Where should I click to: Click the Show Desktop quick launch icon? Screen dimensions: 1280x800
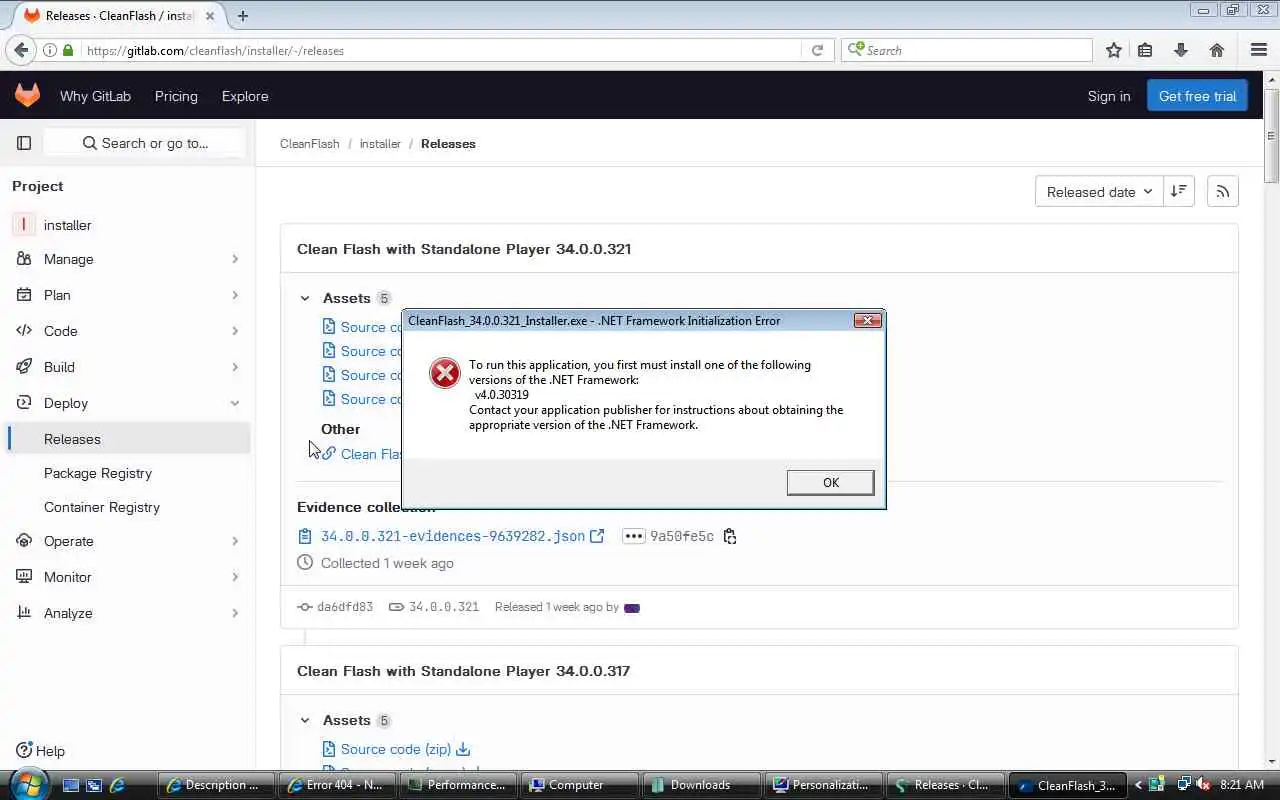click(x=71, y=785)
